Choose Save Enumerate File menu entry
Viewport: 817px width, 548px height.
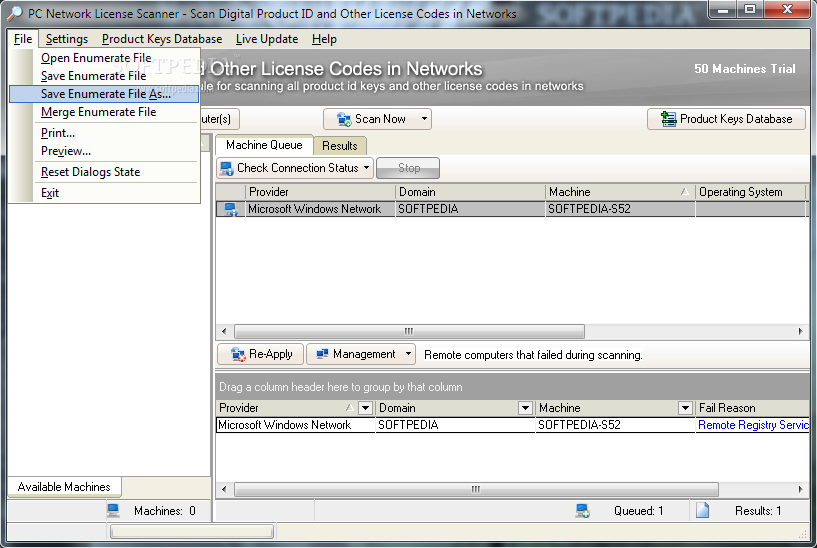click(104, 76)
